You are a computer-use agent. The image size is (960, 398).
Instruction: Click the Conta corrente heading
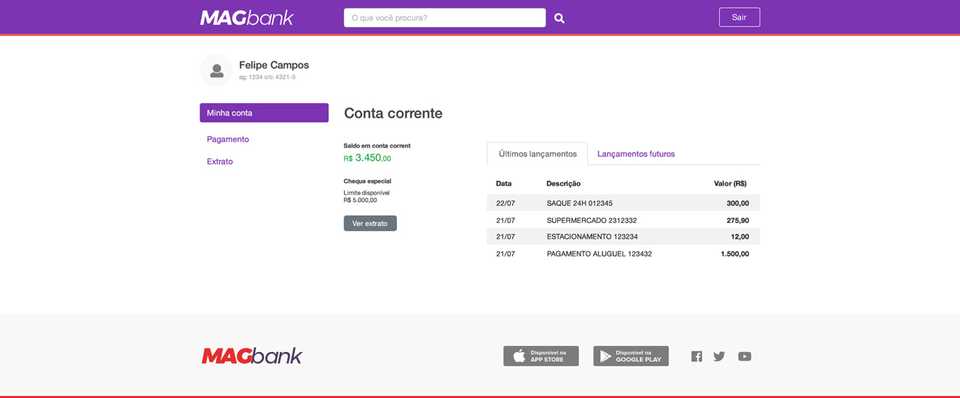point(393,113)
